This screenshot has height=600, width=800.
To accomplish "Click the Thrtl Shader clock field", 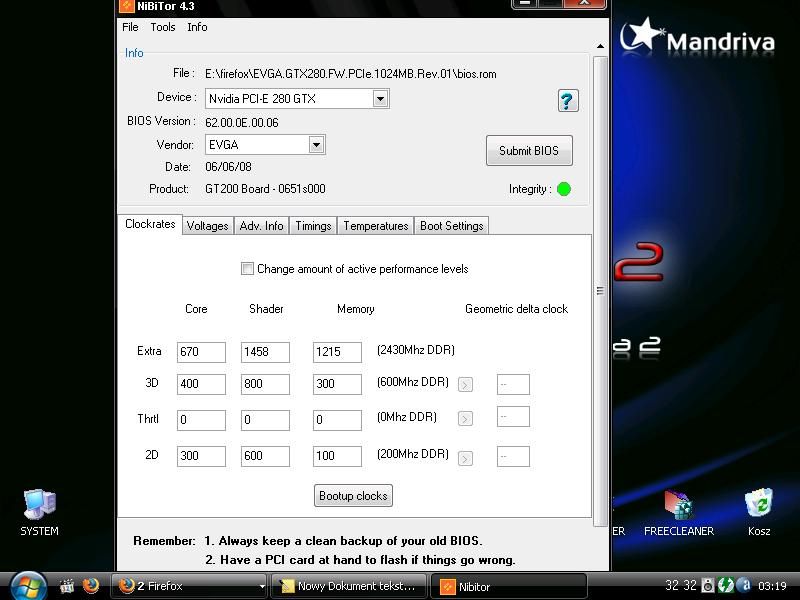I will pyautogui.click(x=265, y=420).
